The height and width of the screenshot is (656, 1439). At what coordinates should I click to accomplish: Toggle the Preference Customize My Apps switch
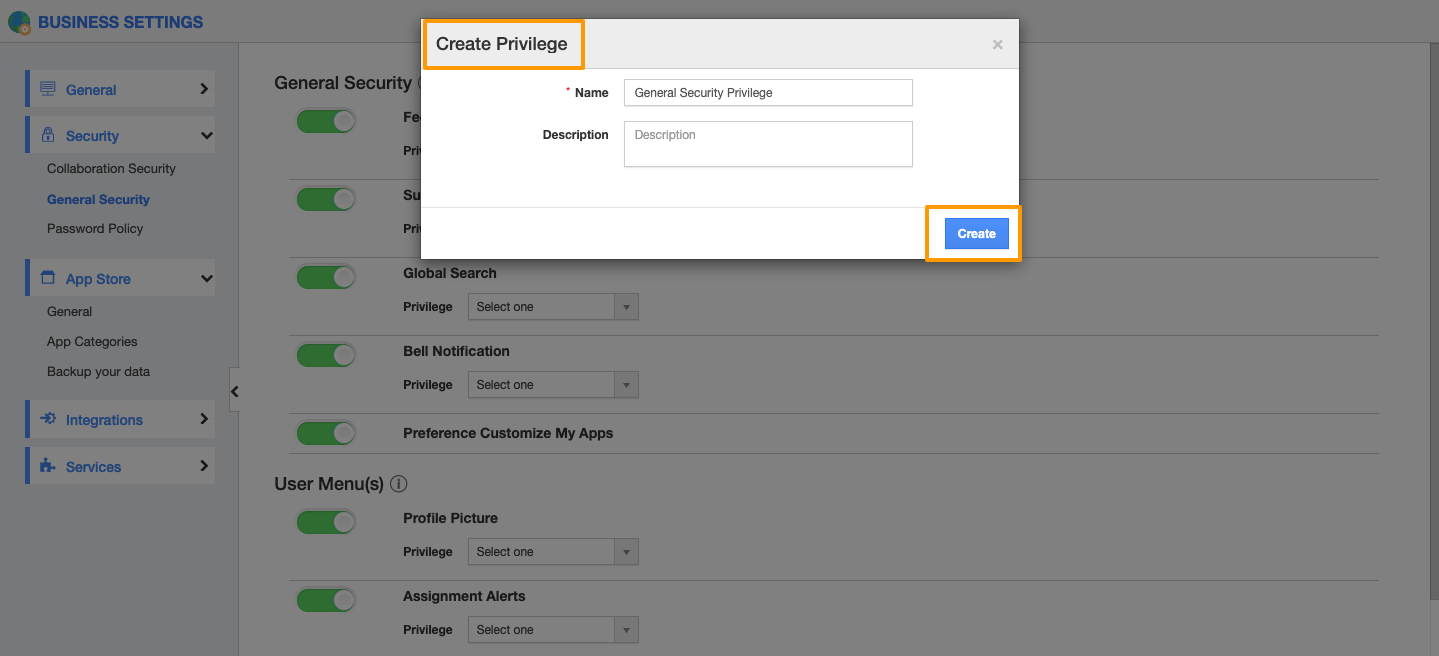pos(326,433)
